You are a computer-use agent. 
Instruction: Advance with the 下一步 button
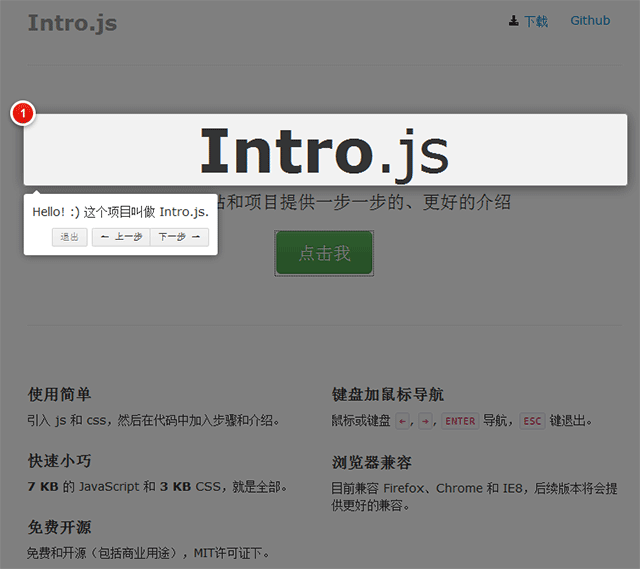pos(180,237)
